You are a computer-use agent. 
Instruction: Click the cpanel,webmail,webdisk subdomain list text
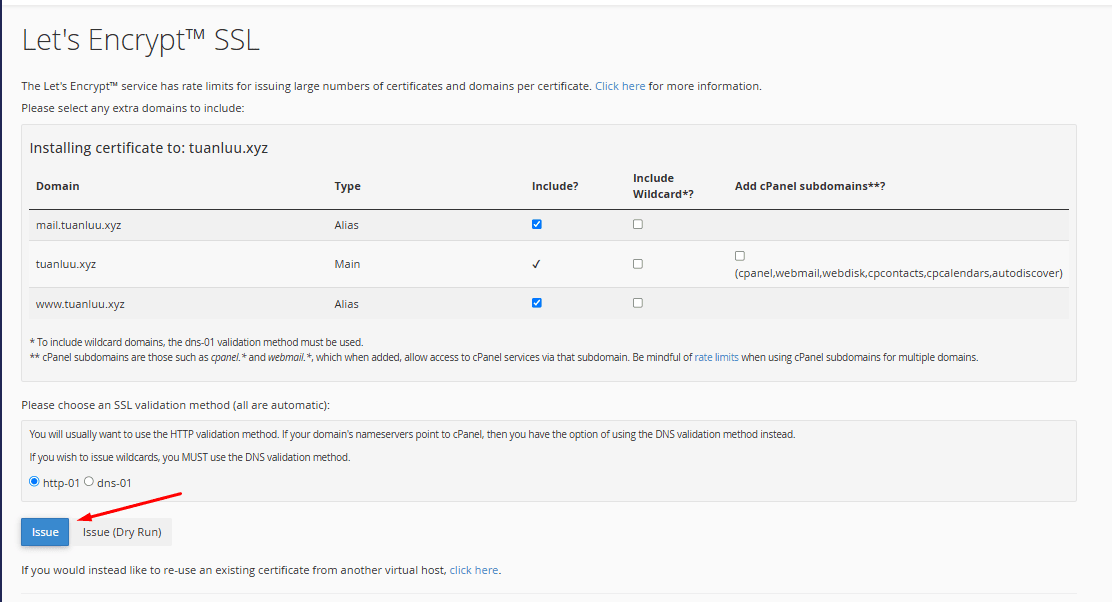(x=899, y=273)
